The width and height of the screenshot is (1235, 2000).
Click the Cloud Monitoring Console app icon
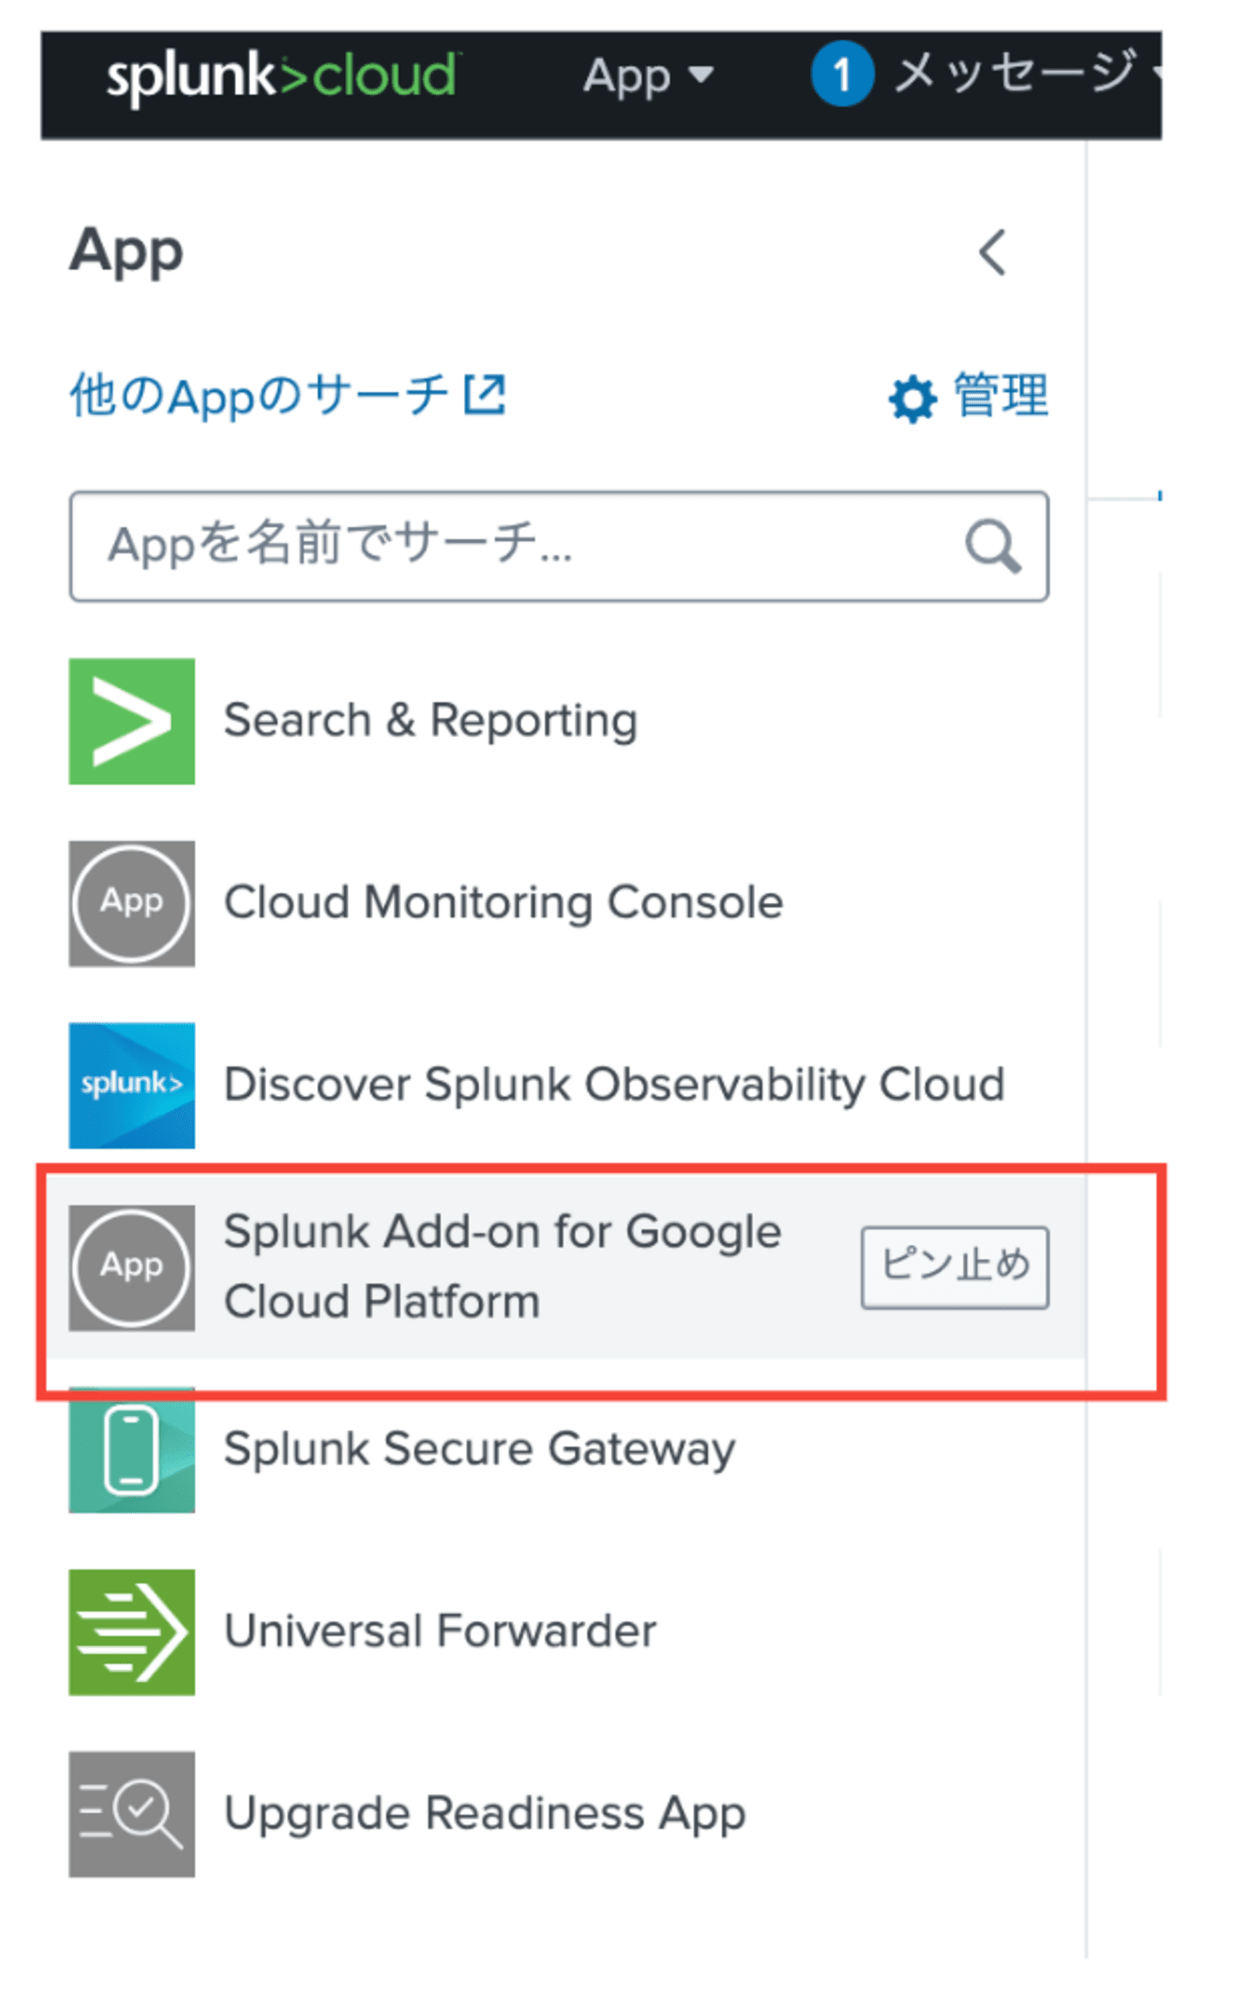pos(131,903)
